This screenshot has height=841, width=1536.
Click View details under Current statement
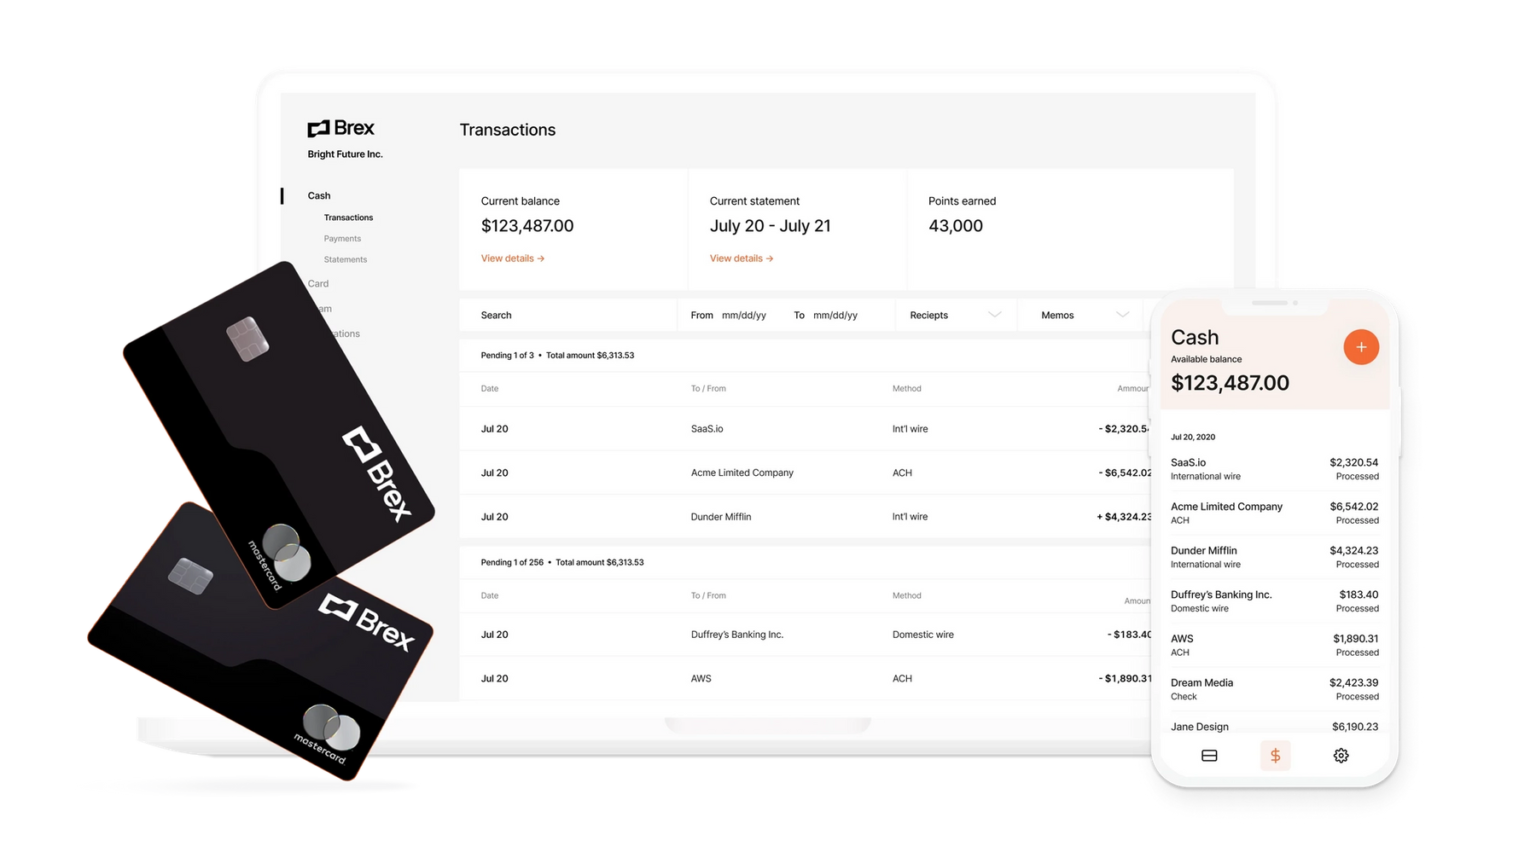740,258
